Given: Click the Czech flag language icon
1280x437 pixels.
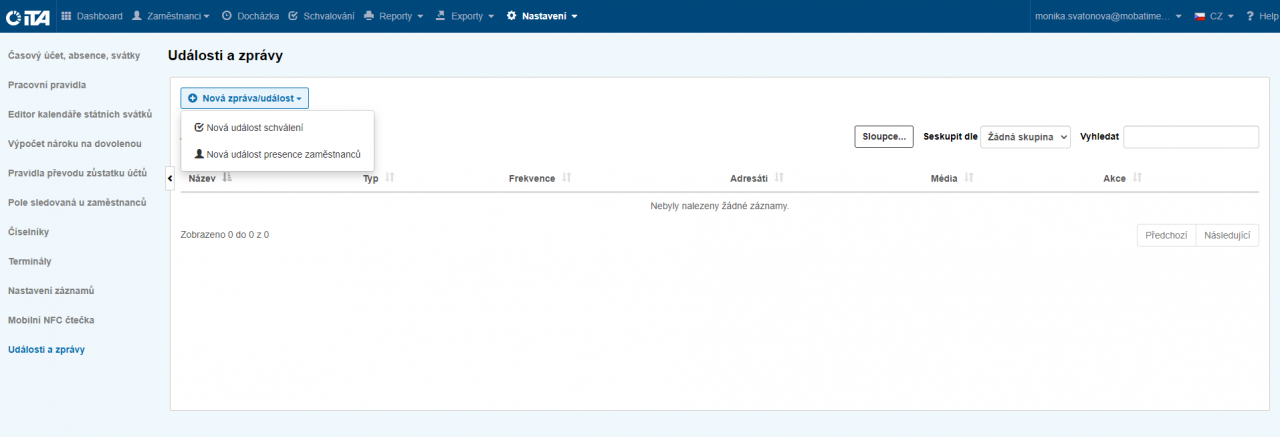Looking at the screenshot, I should 1200,16.
